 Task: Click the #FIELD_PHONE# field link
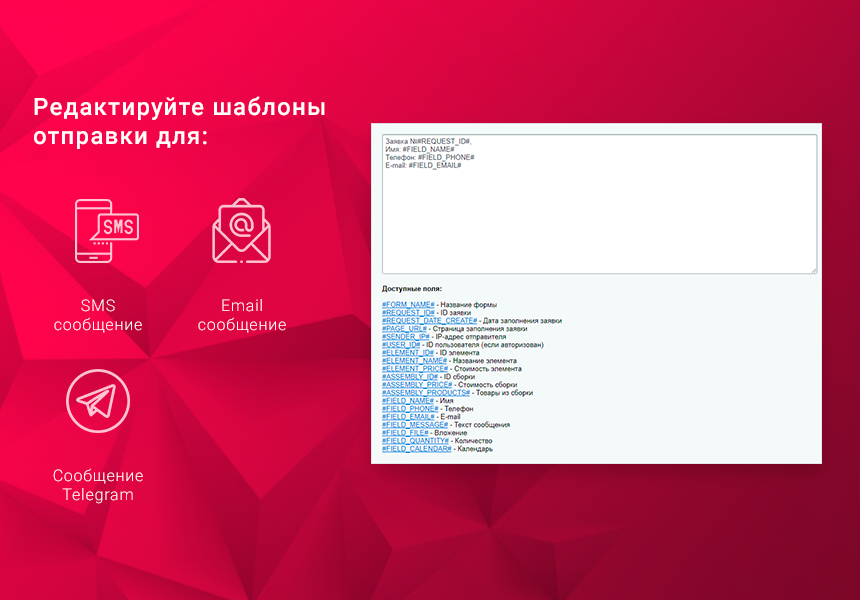coord(408,408)
